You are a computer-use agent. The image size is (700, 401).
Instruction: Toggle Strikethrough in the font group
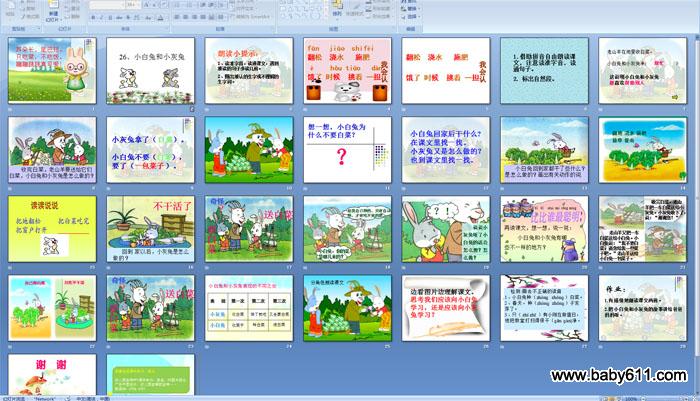pyautogui.click(x=119, y=17)
